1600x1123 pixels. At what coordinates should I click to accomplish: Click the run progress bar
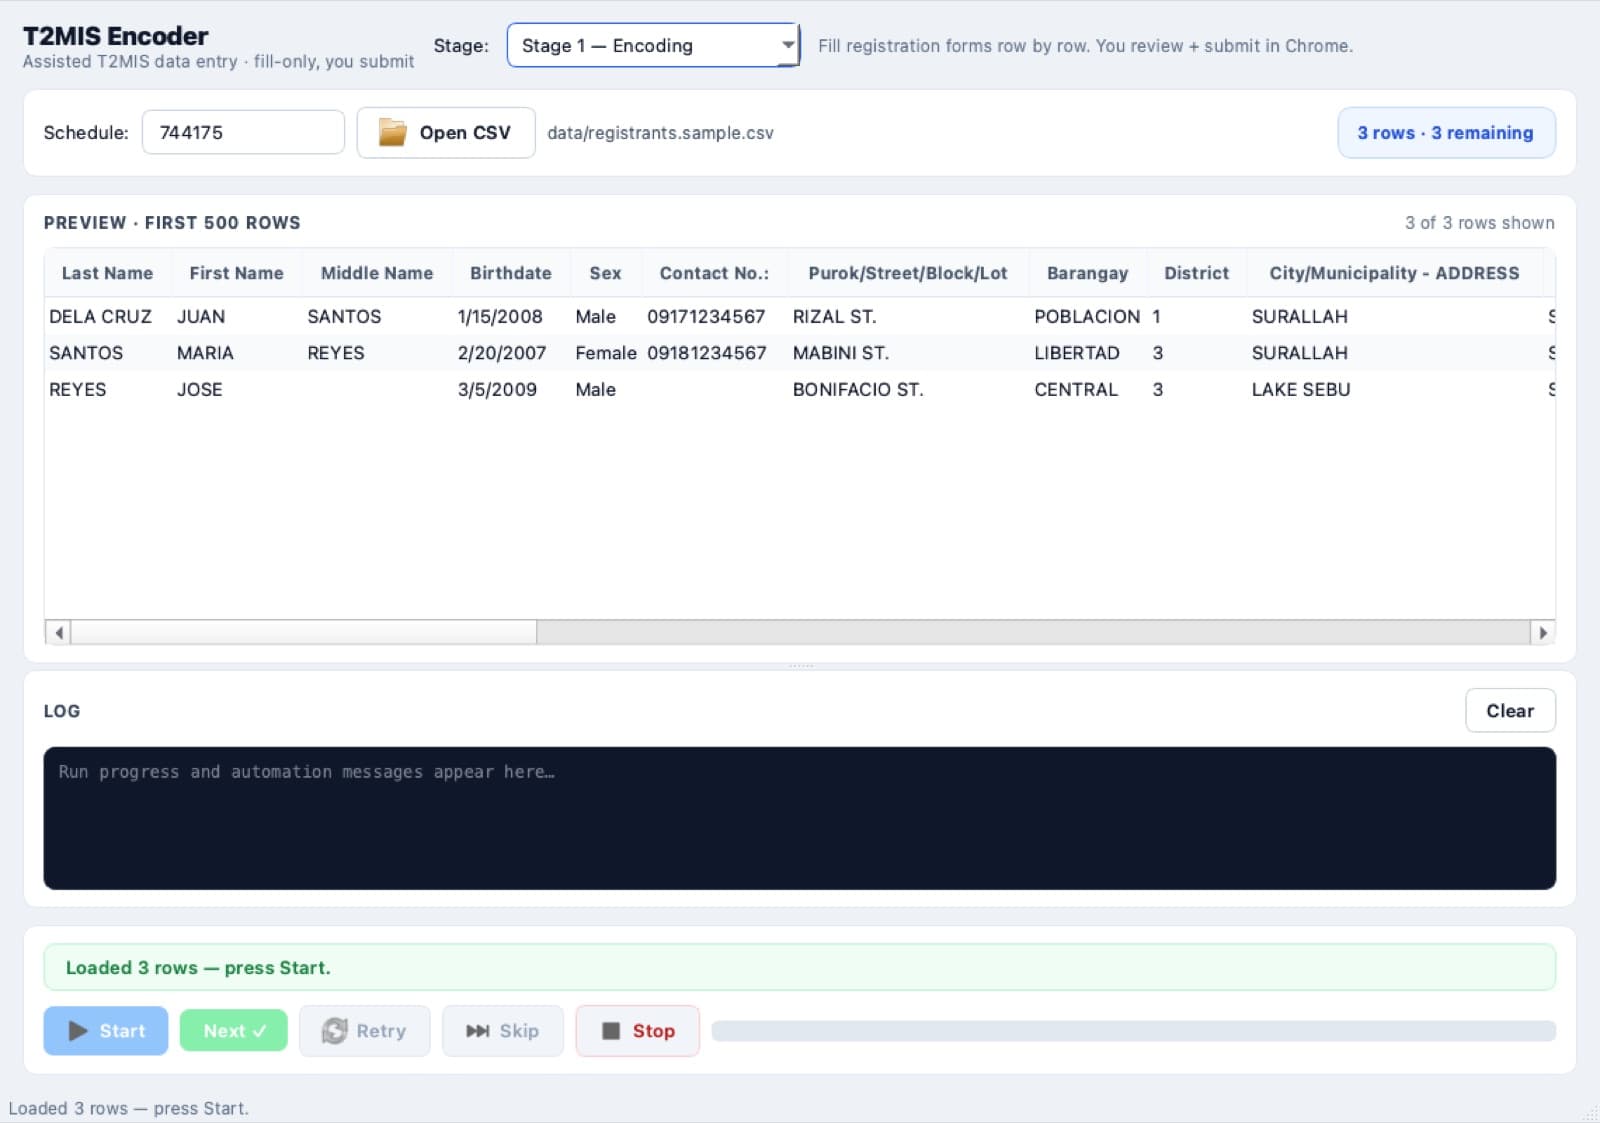pos(1133,1030)
